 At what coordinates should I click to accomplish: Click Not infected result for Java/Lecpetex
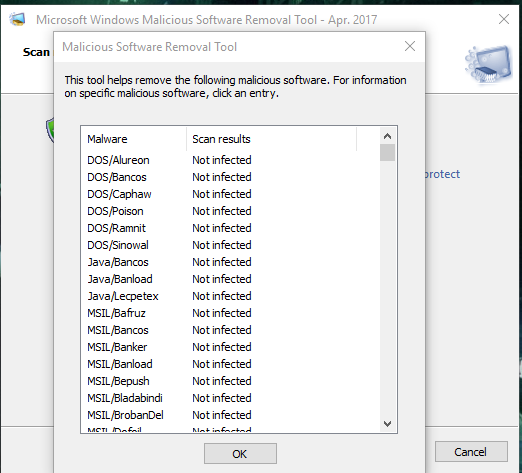[x=222, y=296]
